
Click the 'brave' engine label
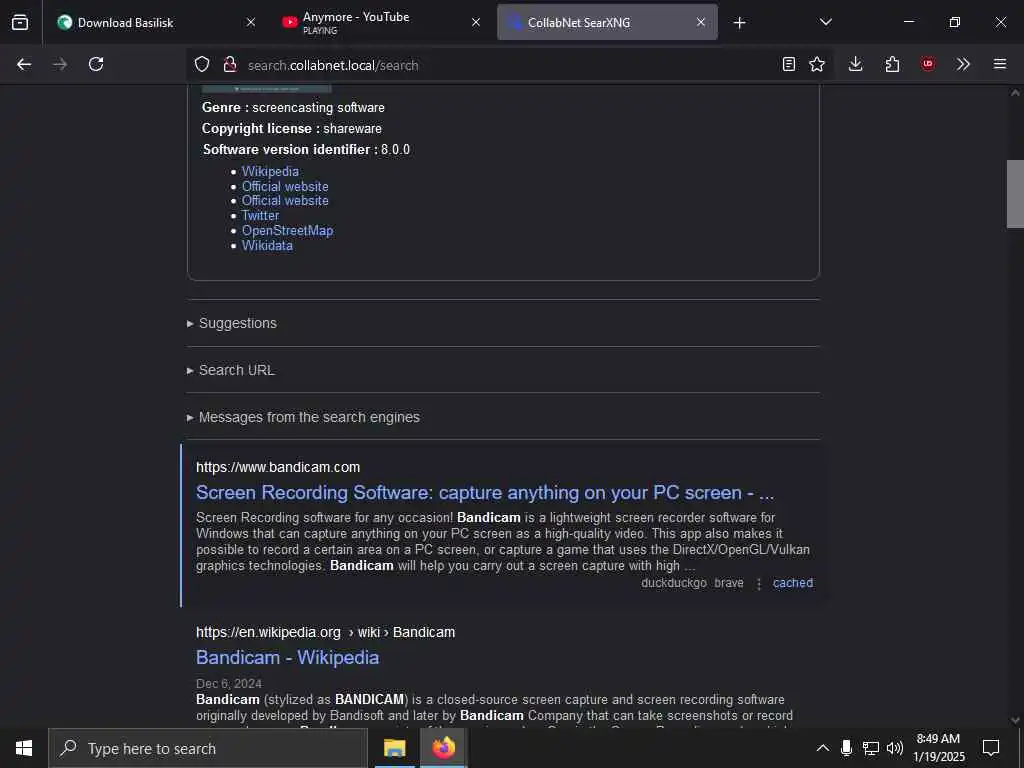click(729, 583)
